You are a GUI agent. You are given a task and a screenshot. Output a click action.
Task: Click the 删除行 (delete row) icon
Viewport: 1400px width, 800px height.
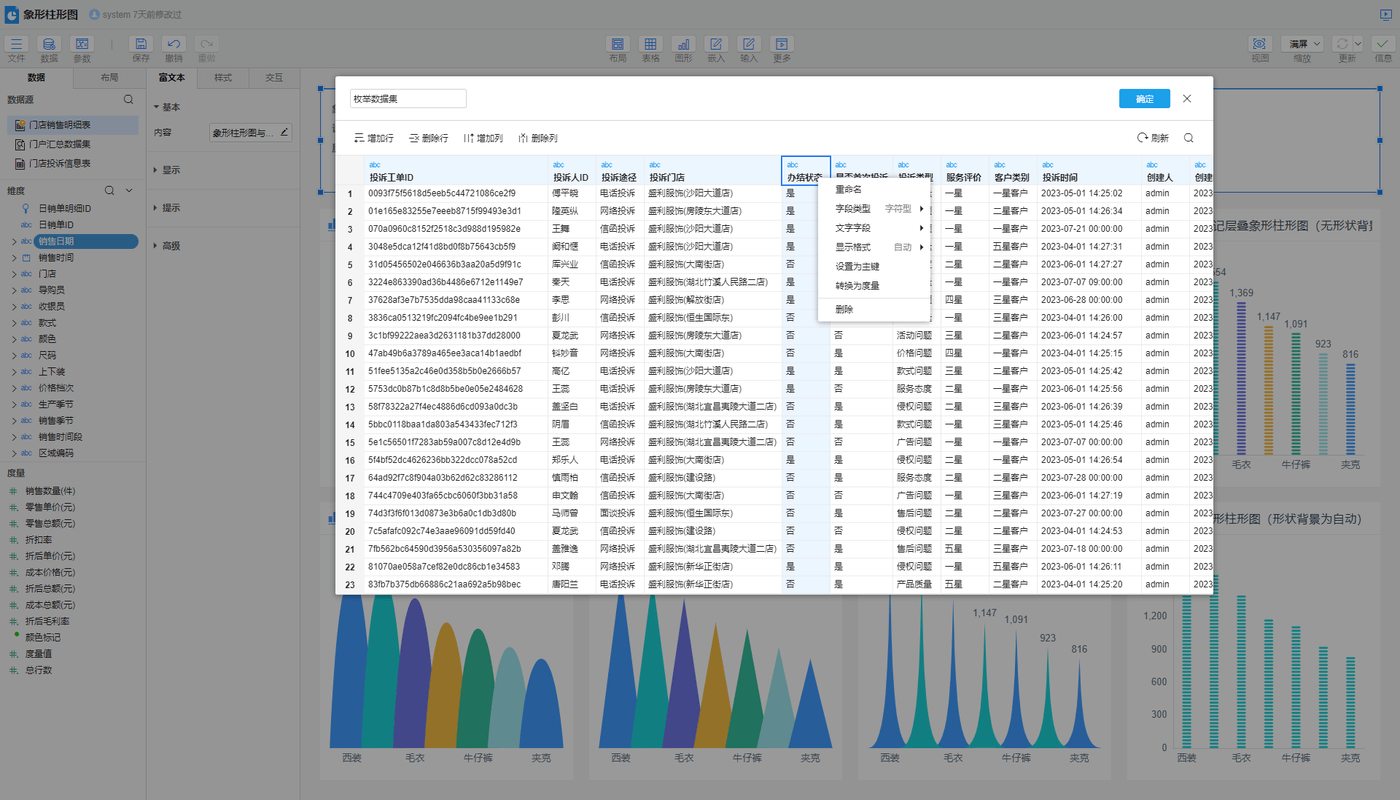414,138
